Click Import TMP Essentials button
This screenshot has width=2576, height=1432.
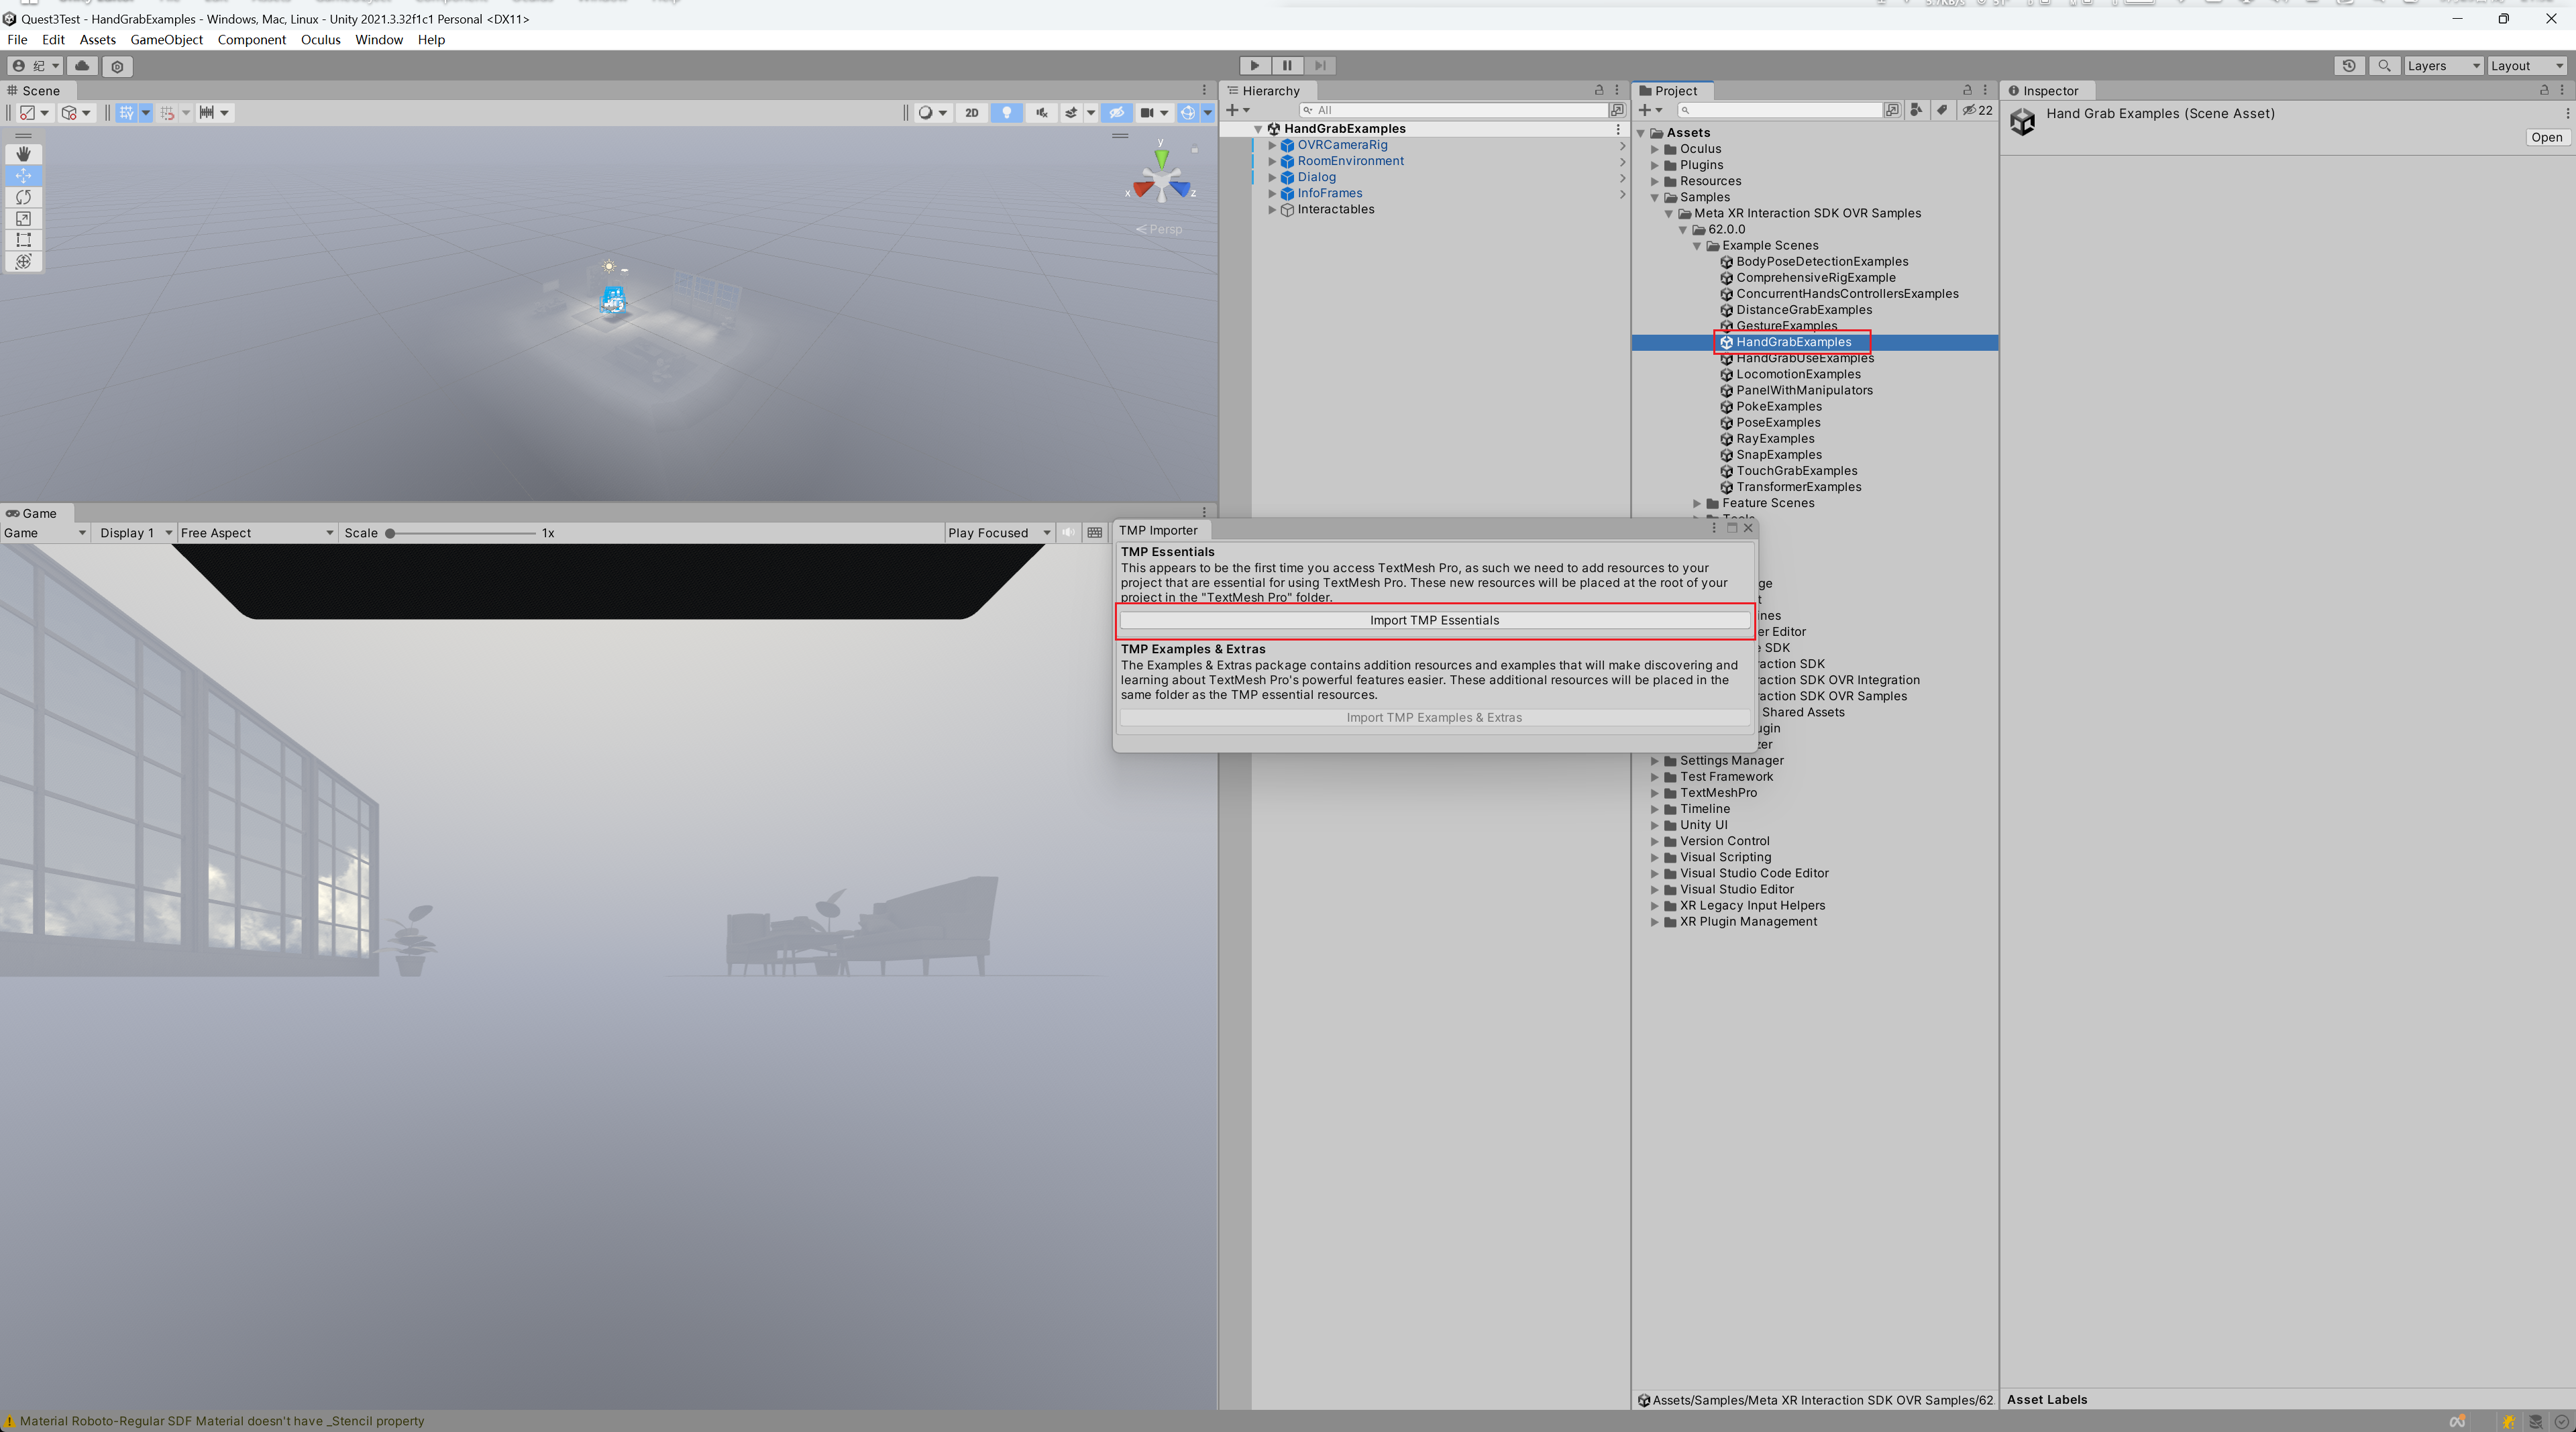[x=1434, y=621]
